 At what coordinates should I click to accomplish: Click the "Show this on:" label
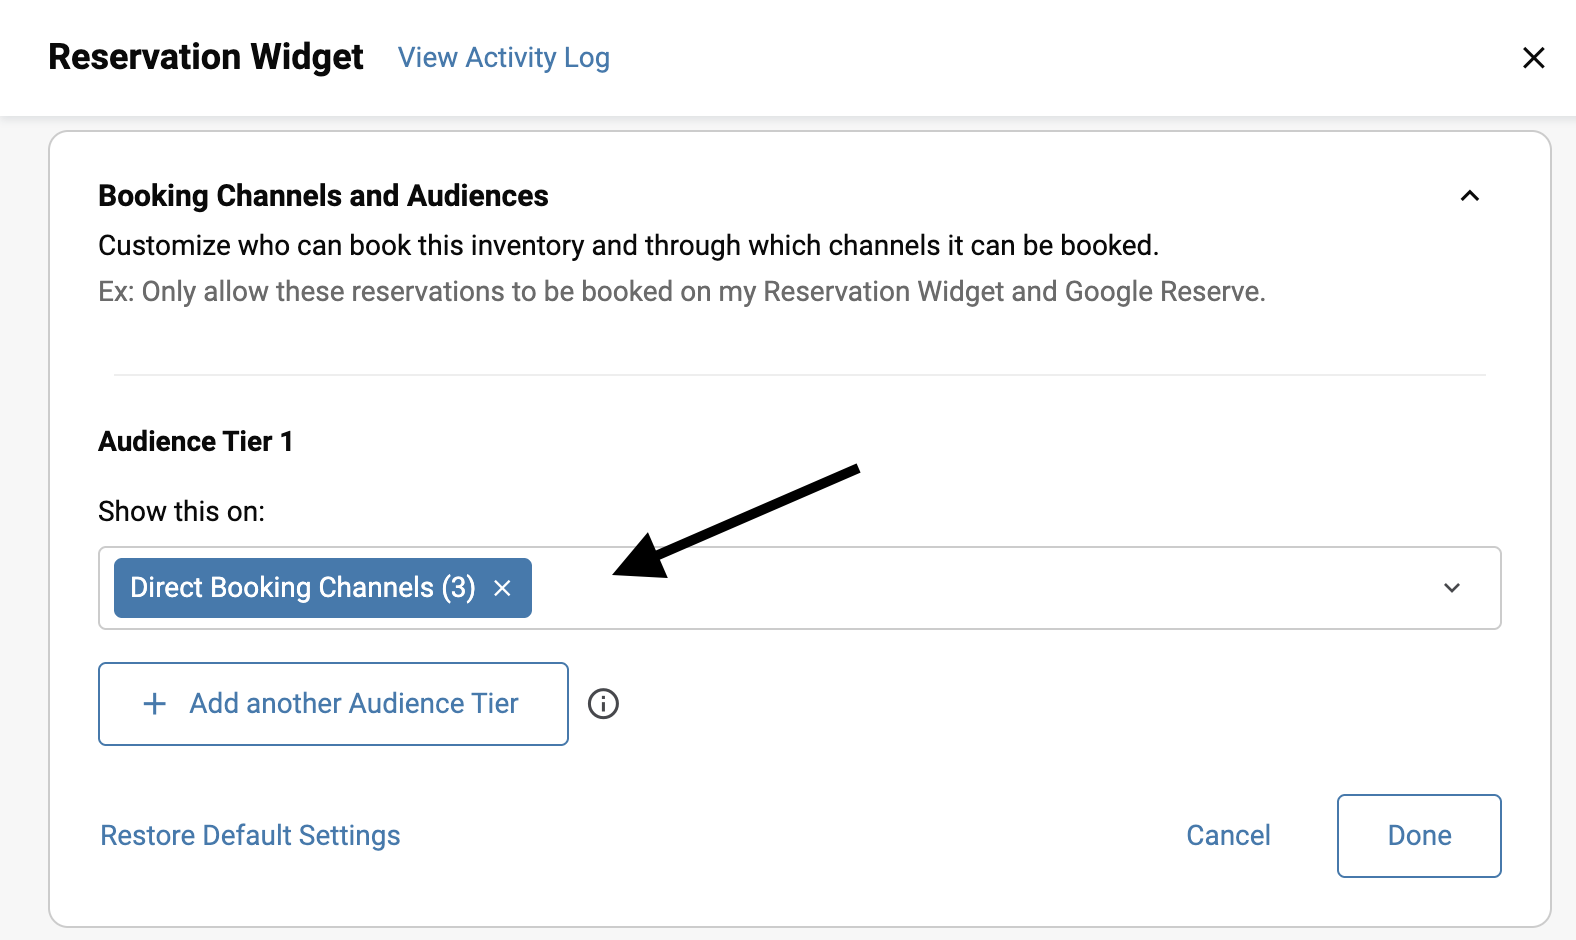point(181,511)
